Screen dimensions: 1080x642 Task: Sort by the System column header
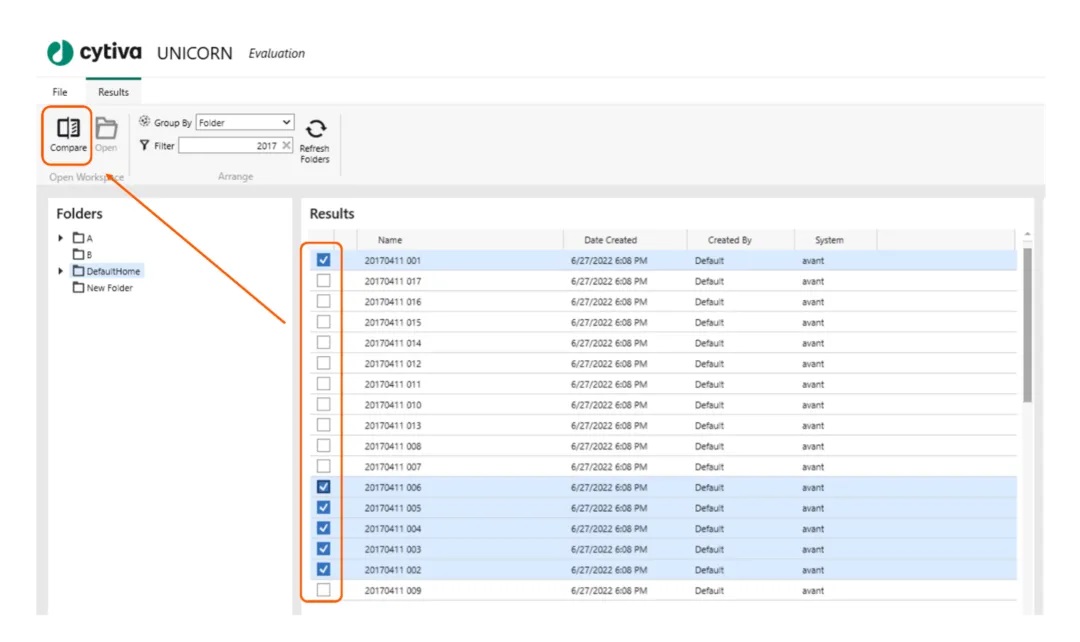829,240
